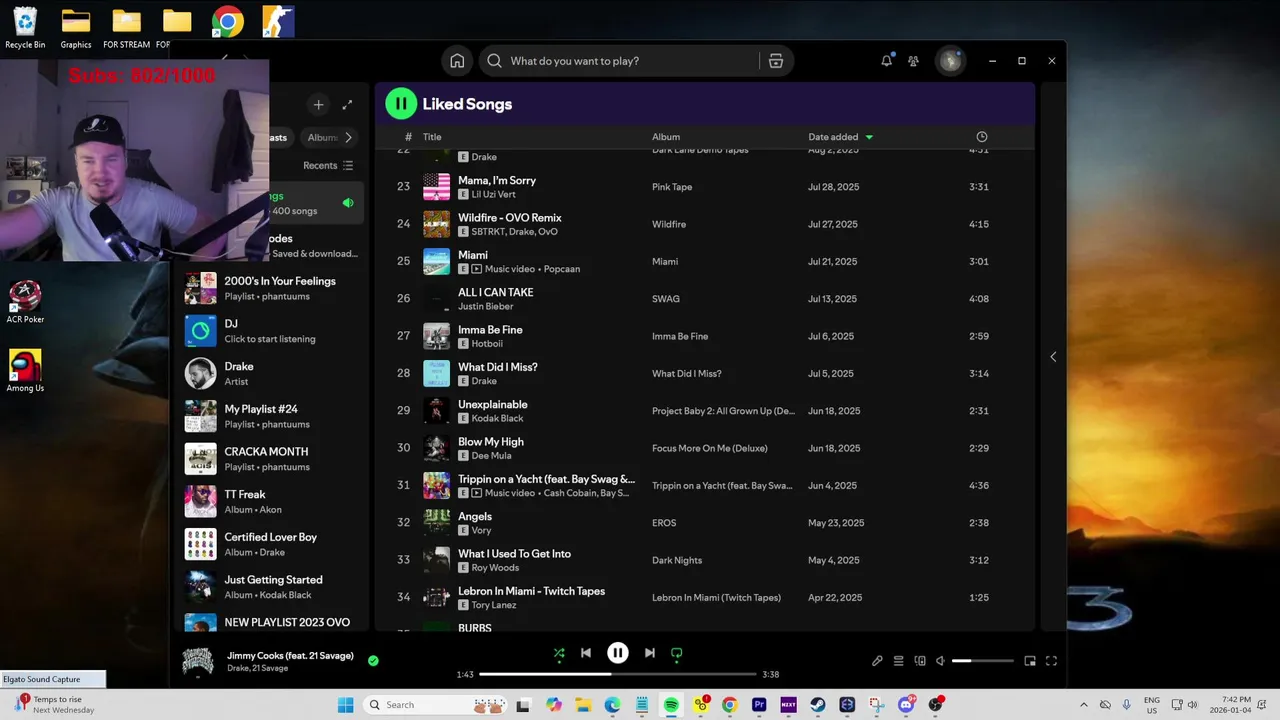Select the Albums filter chip

322,137
